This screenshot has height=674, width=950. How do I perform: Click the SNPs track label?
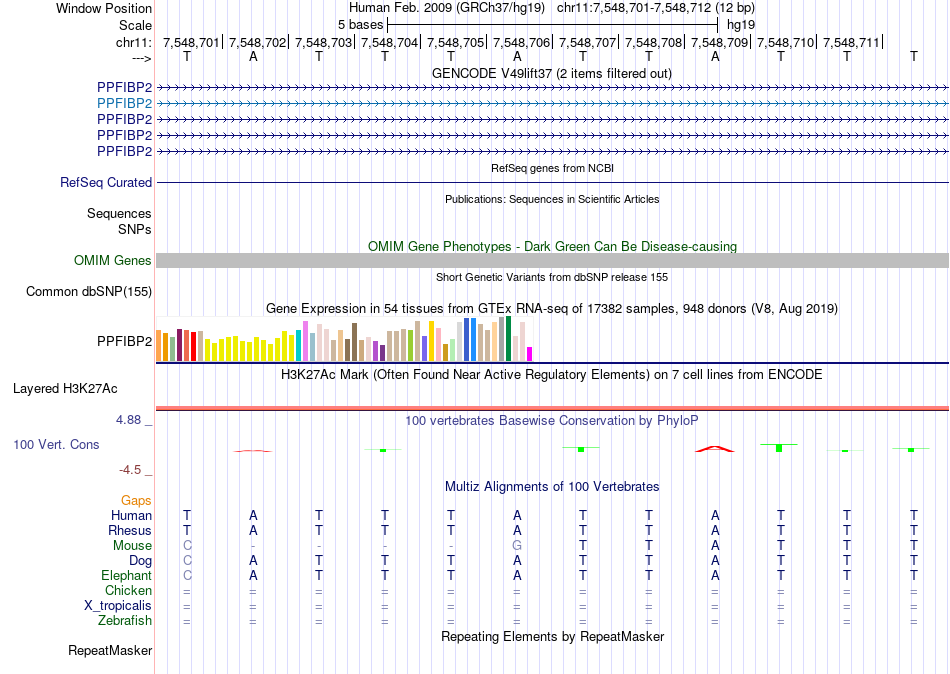[135, 229]
